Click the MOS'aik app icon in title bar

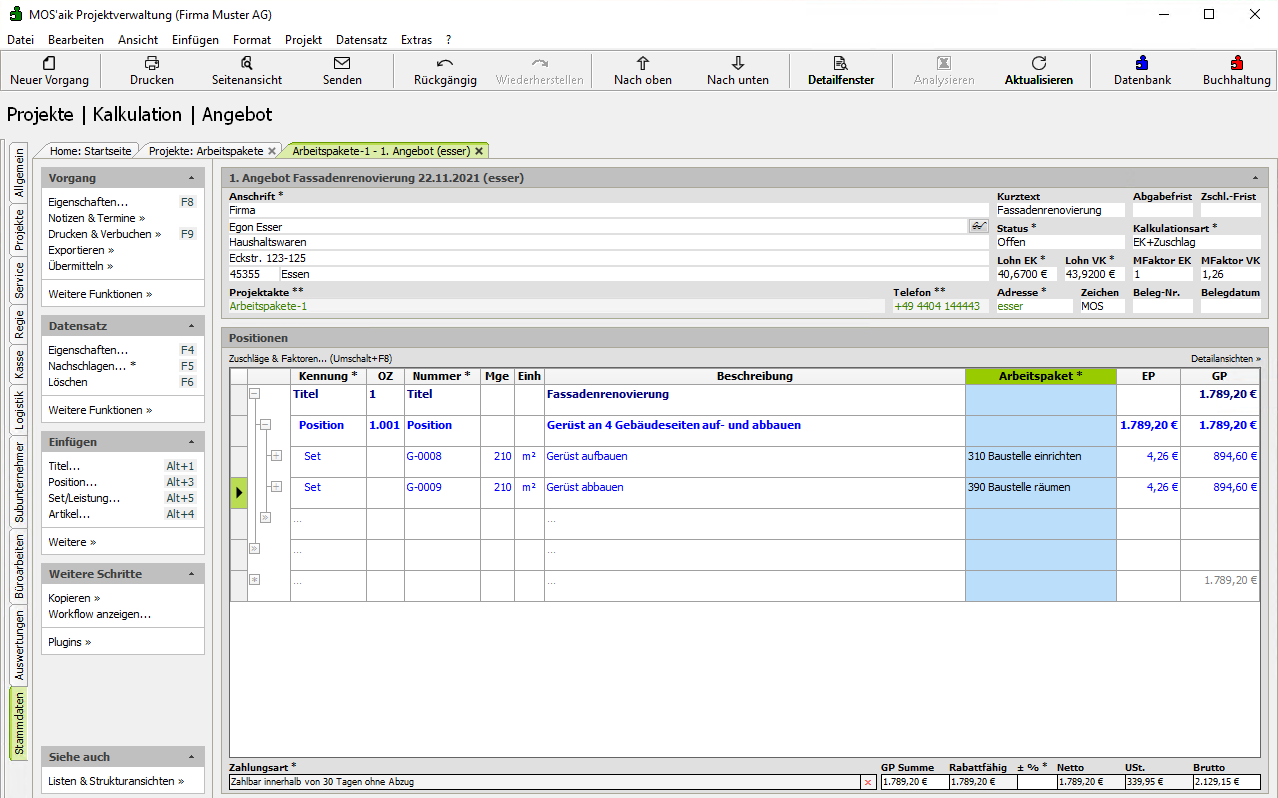point(16,15)
